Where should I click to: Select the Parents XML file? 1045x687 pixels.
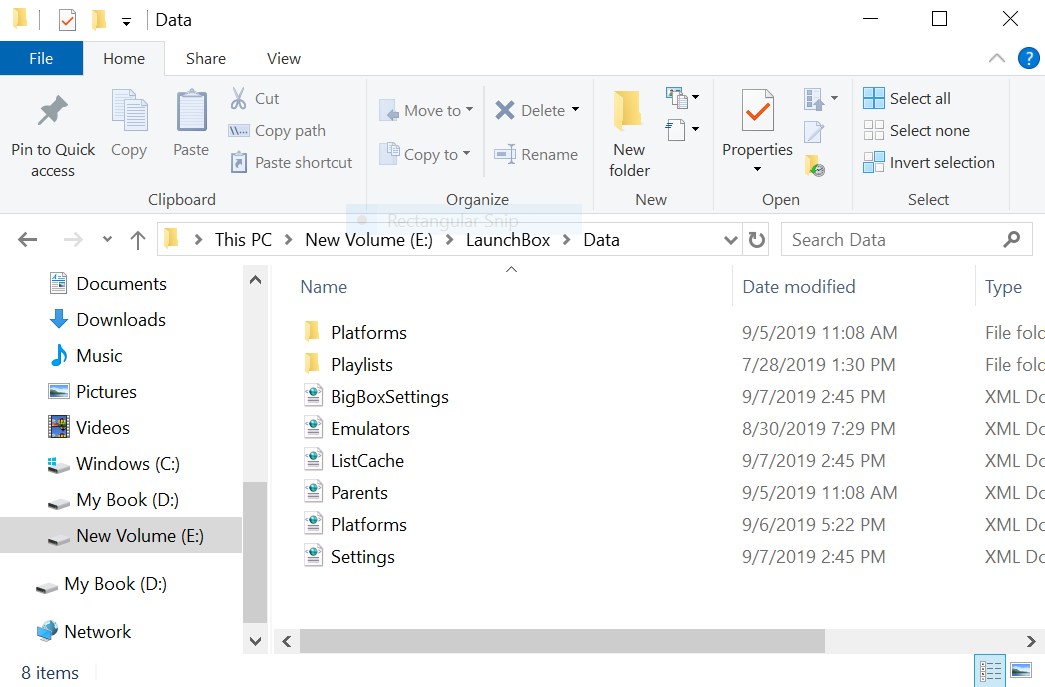point(346,492)
